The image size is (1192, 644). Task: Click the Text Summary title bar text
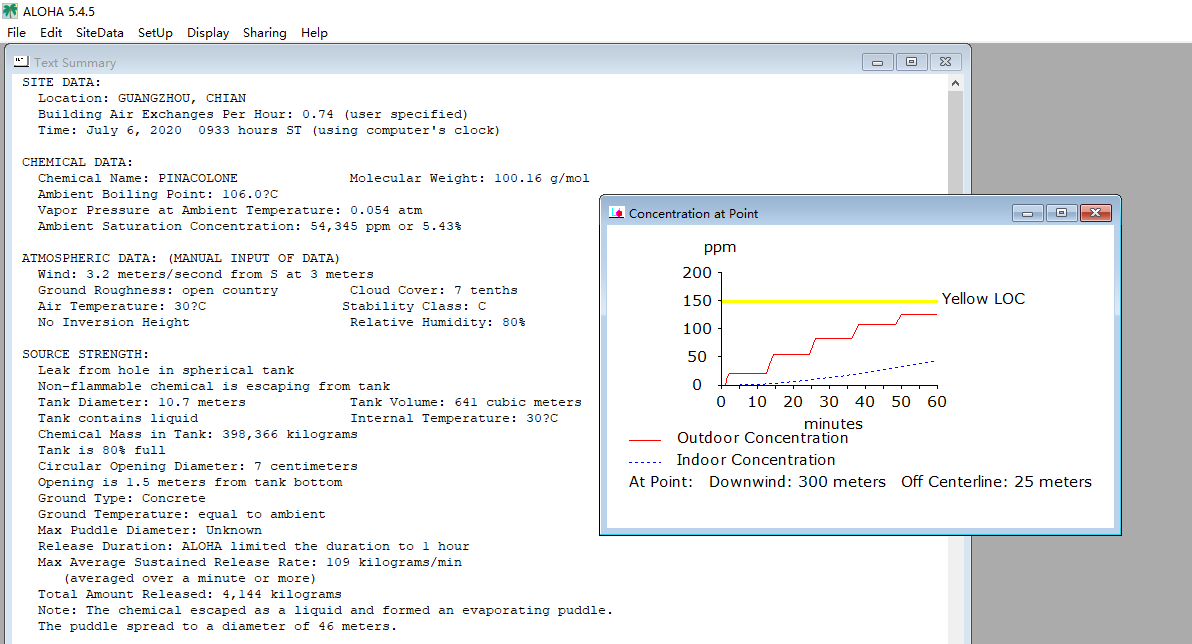coord(74,62)
